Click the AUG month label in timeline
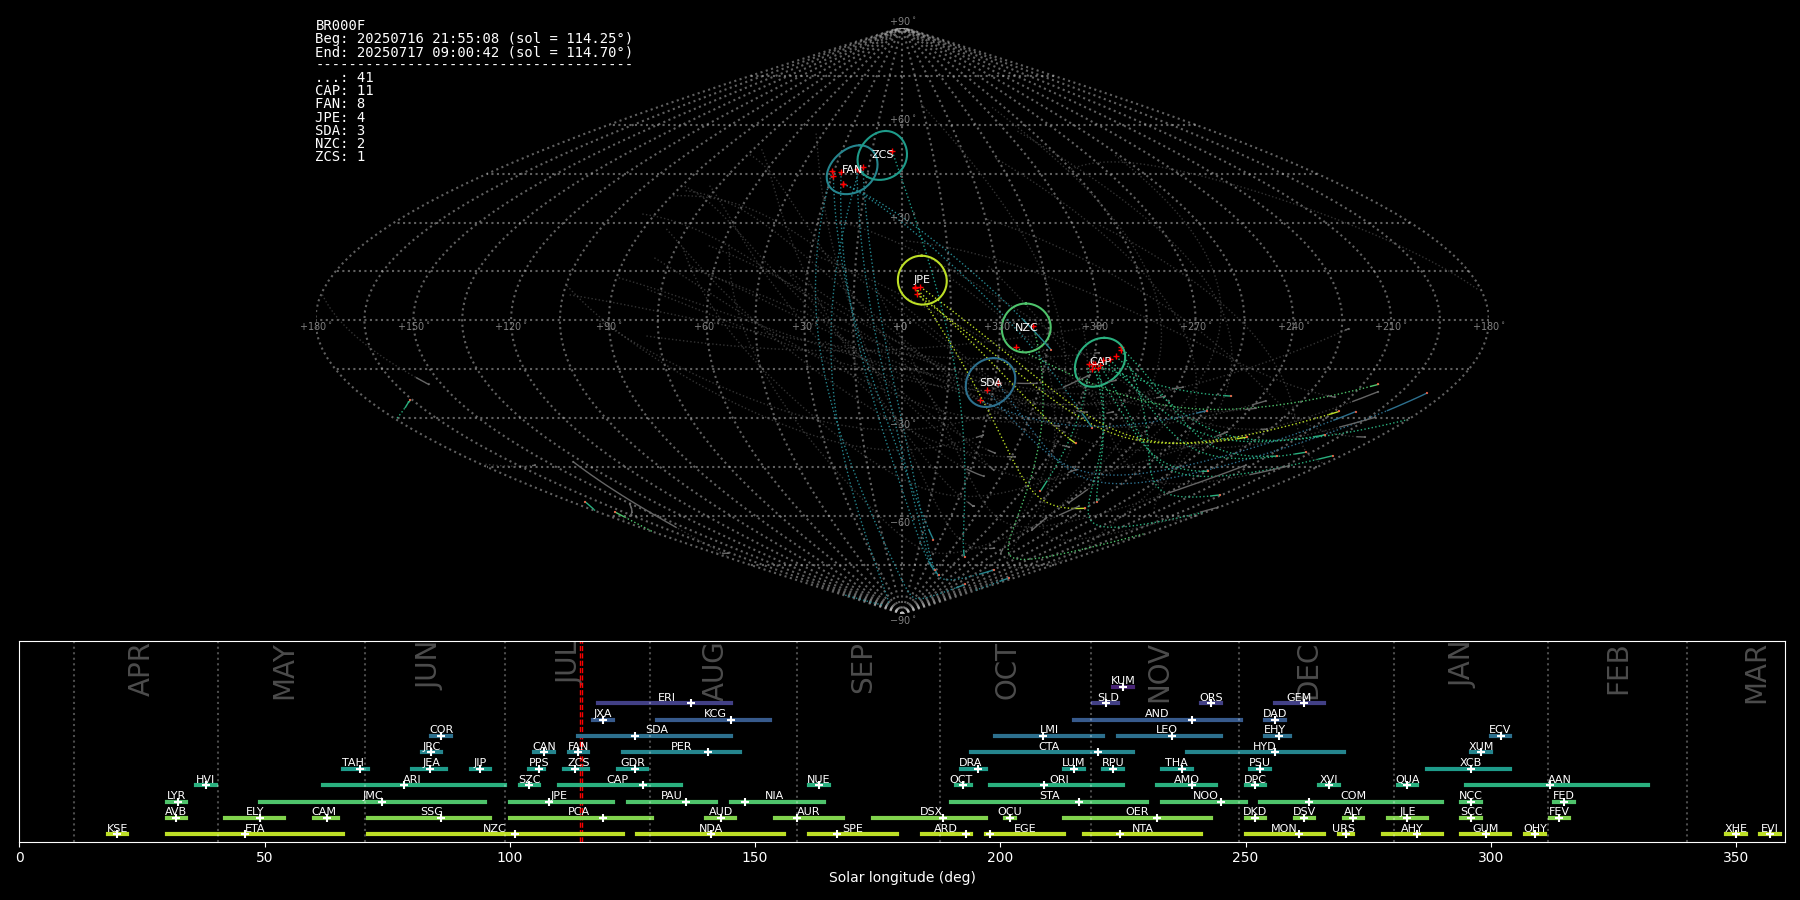 click(x=712, y=671)
